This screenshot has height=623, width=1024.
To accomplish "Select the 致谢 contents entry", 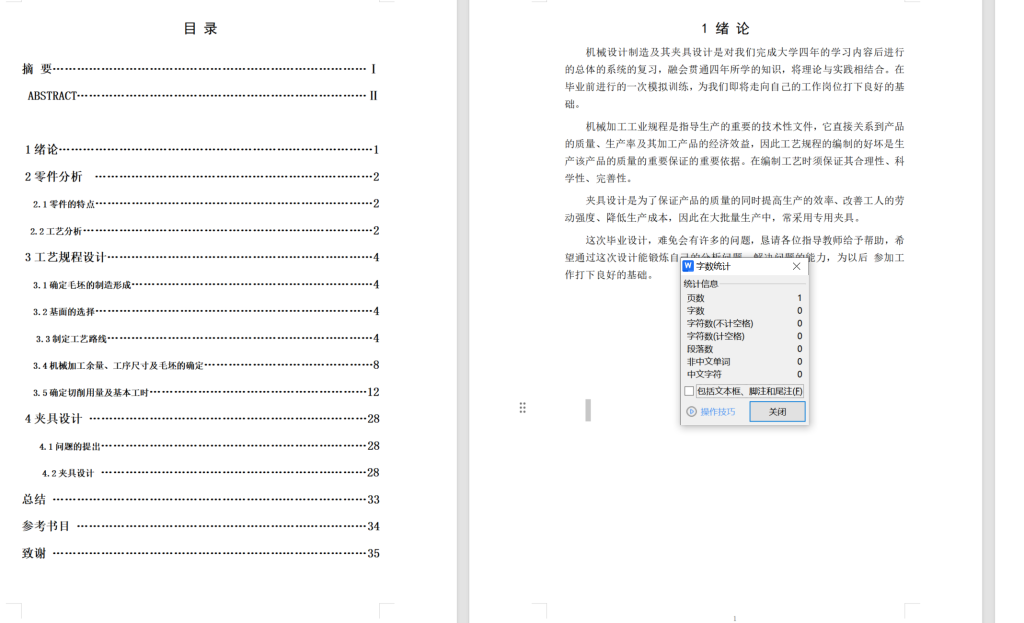I will 34,553.
